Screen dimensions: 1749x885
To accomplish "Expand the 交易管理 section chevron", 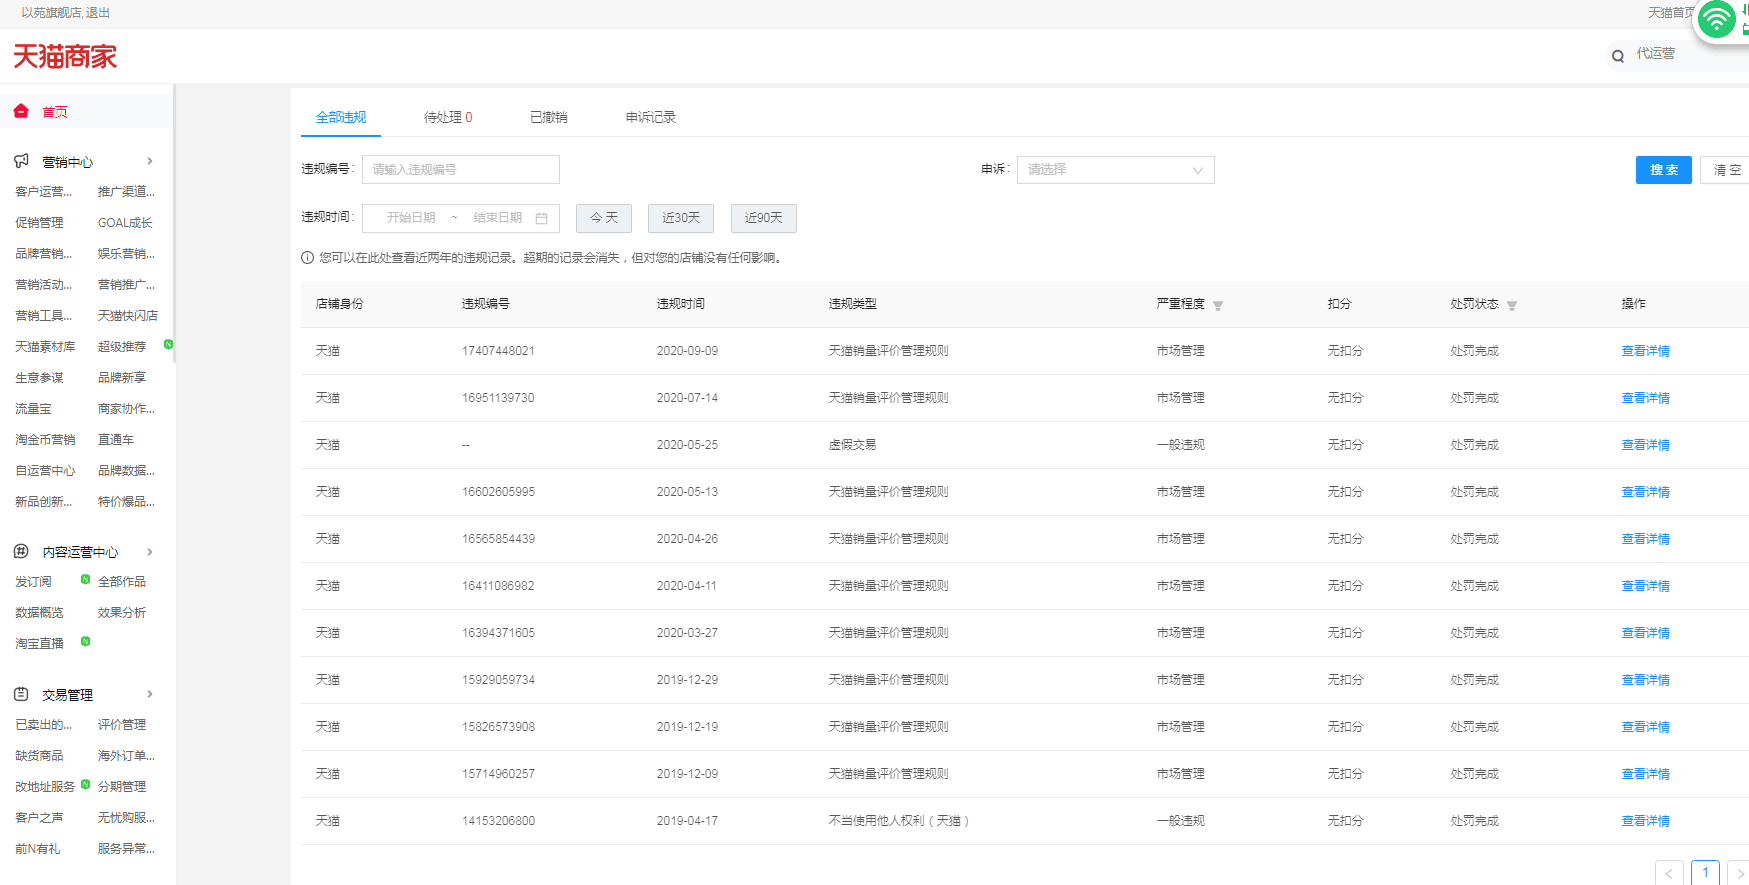I will click(150, 694).
